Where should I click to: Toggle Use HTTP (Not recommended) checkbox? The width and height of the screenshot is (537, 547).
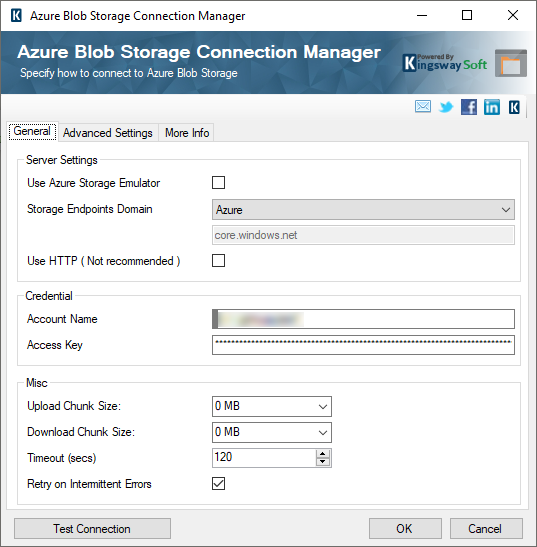pos(218,261)
